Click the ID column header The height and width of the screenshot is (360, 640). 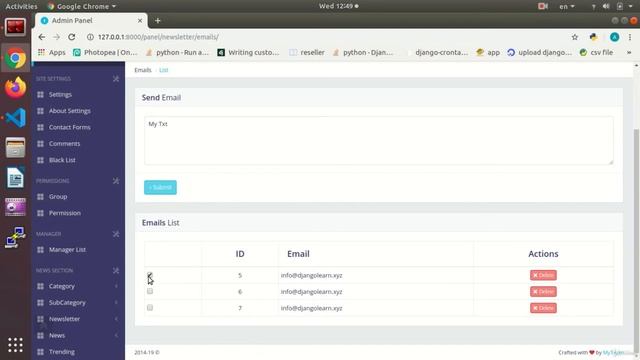coord(240,253)
